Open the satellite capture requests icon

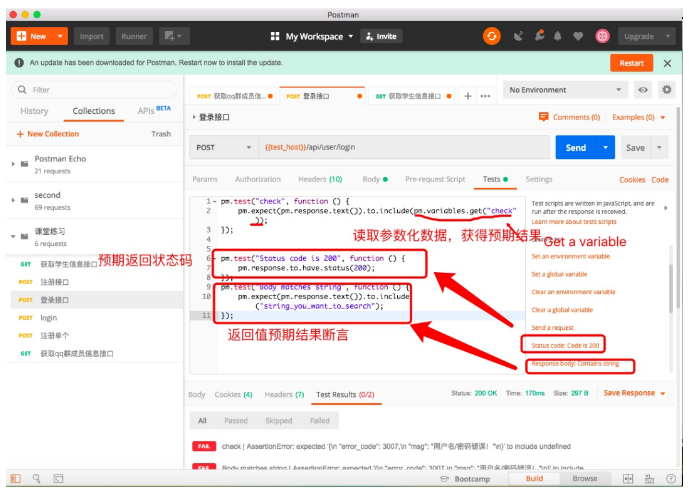tap(519, 36)
